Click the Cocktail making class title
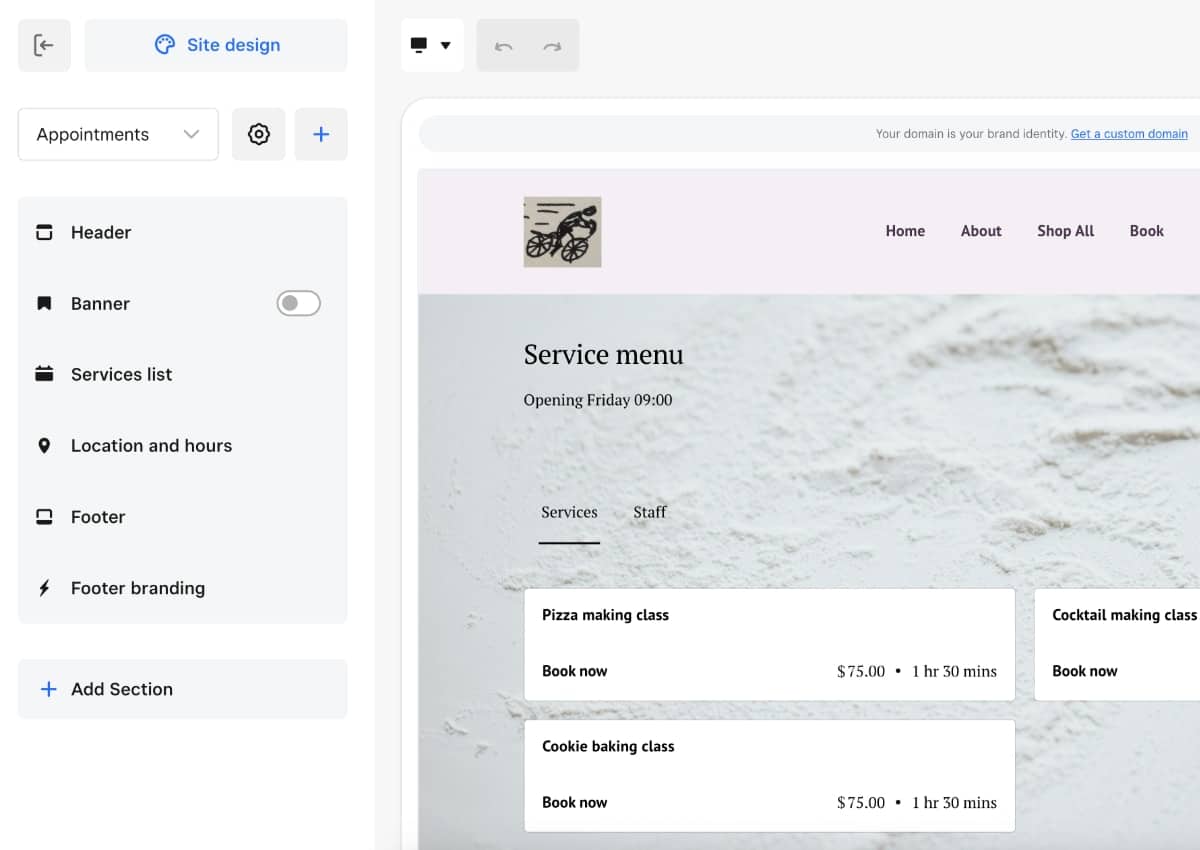This screenshot has width=1200, height=850. 1124,615
